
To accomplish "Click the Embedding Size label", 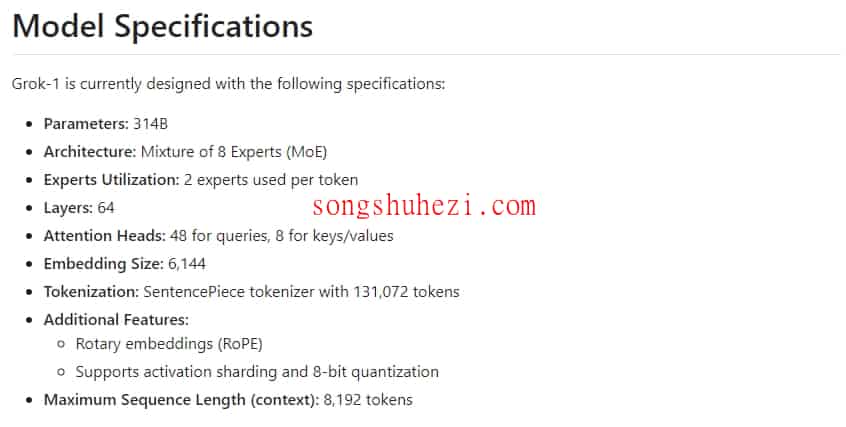I will (104, 264).
